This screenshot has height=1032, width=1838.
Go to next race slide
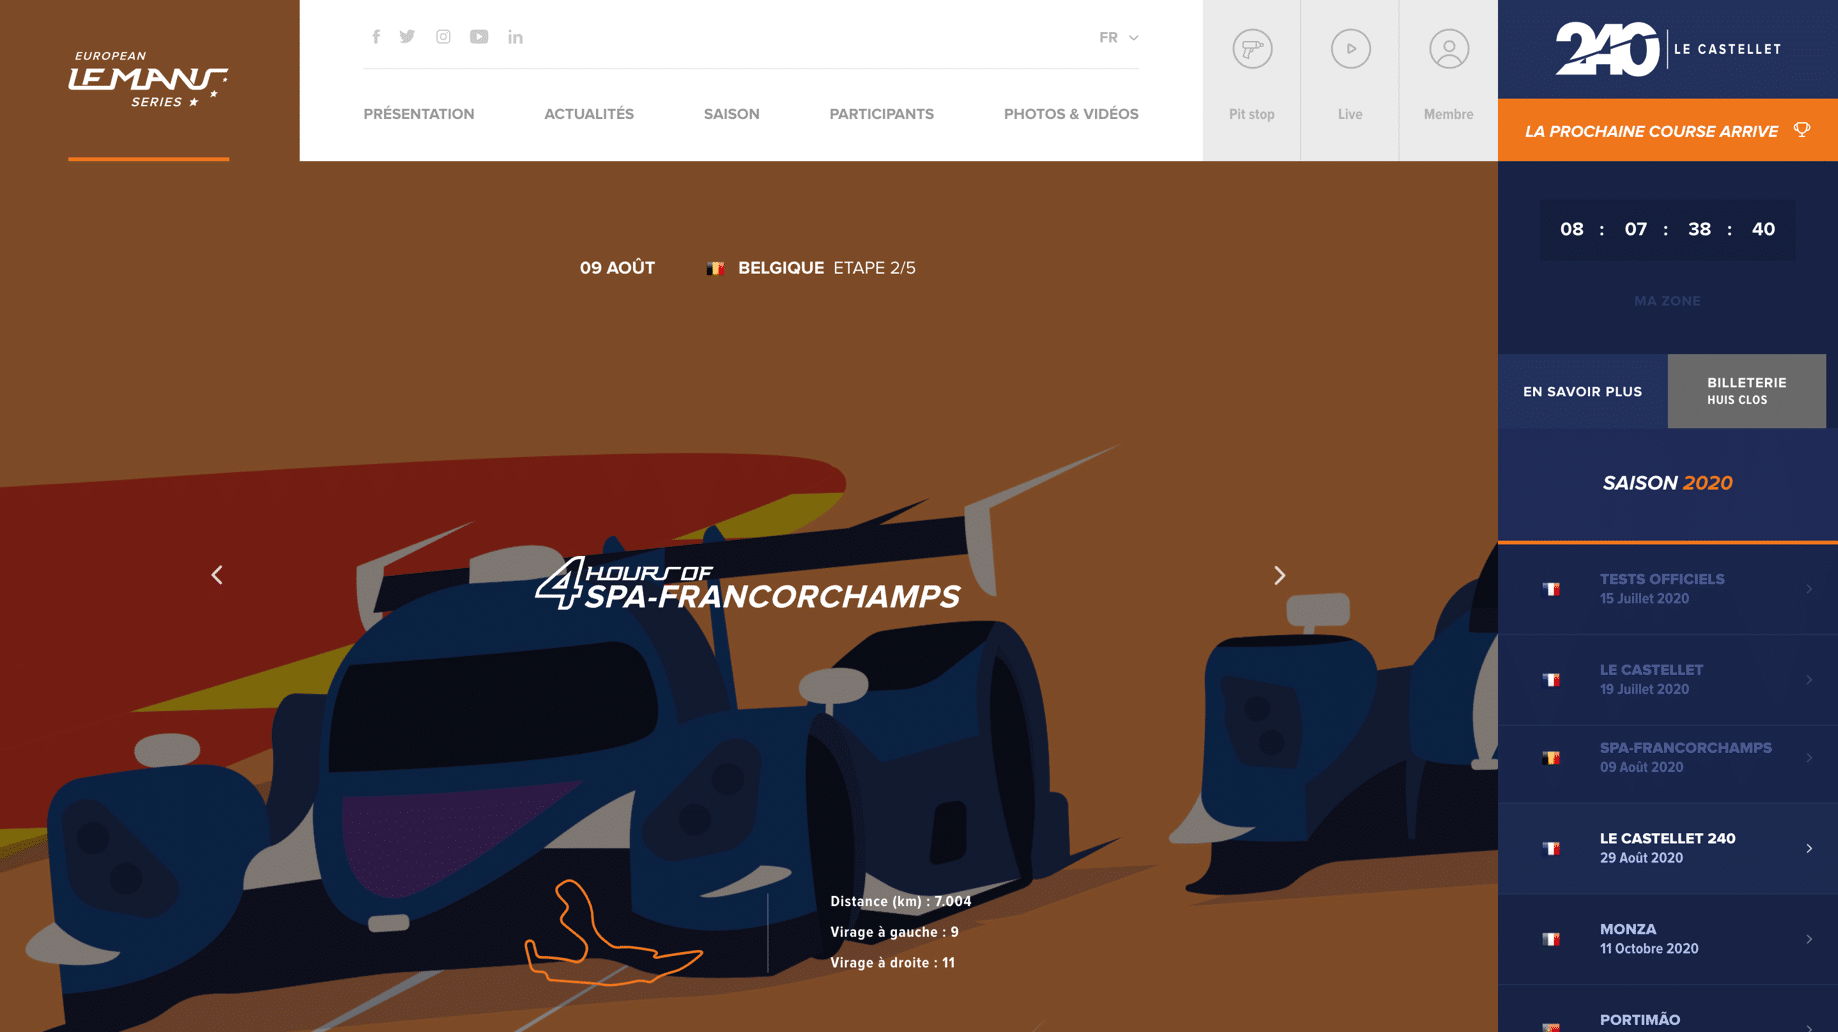(1279, 575)
